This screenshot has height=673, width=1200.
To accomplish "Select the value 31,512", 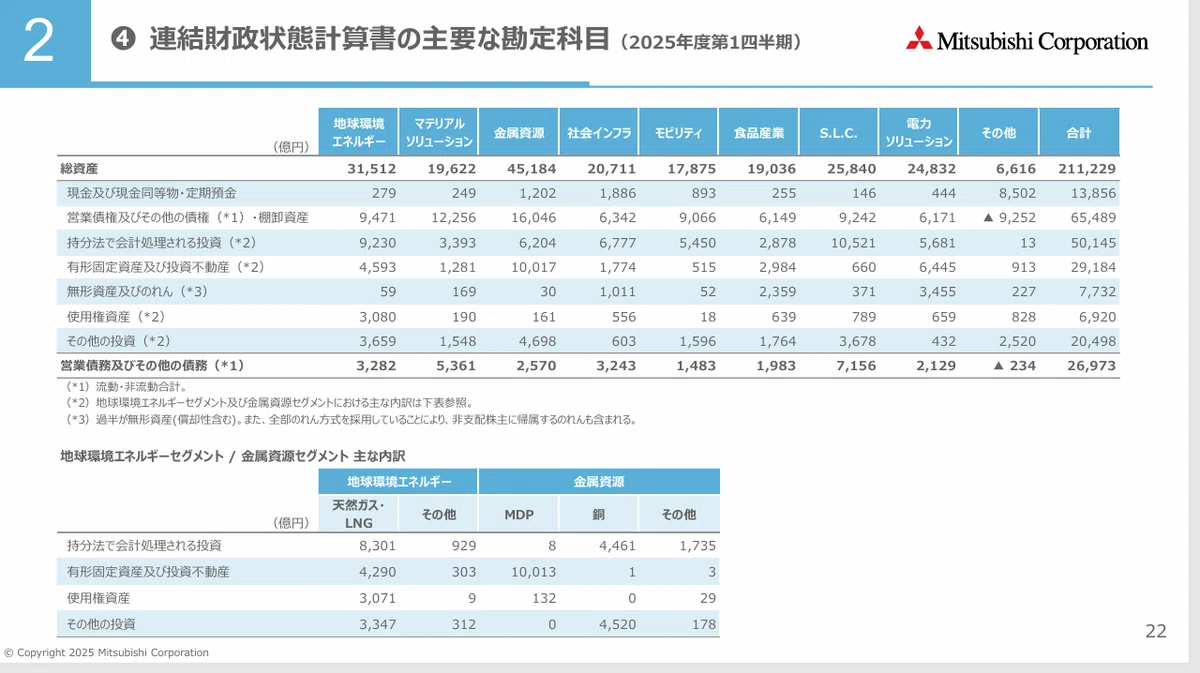I will coord(372,169).
